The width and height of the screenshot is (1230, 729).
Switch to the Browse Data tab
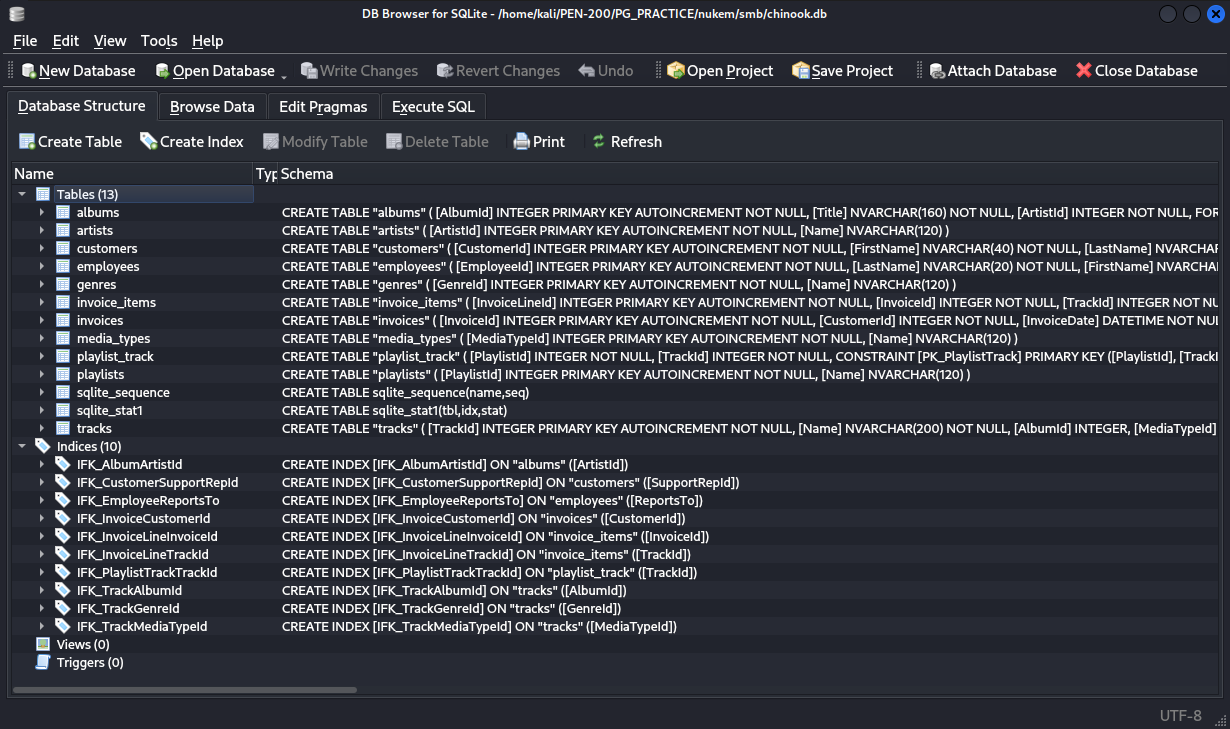pos(212,107)
